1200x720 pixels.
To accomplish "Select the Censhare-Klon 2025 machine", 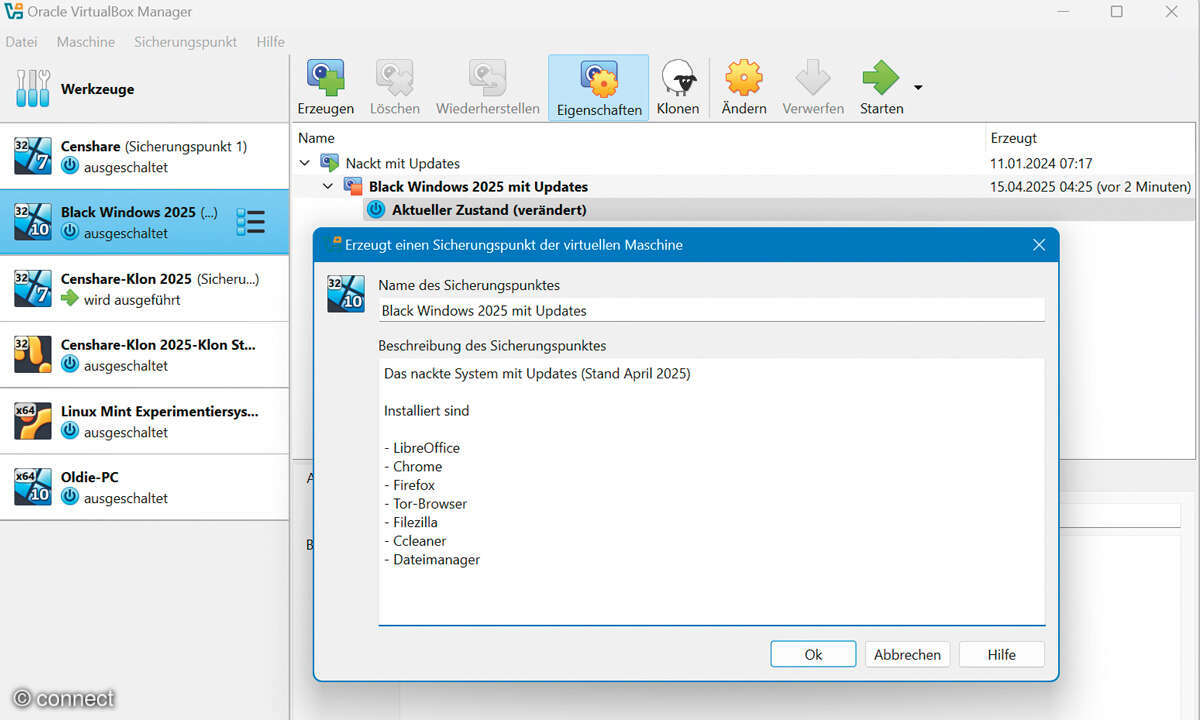I will pyautogui.click(x=144, y=288).
